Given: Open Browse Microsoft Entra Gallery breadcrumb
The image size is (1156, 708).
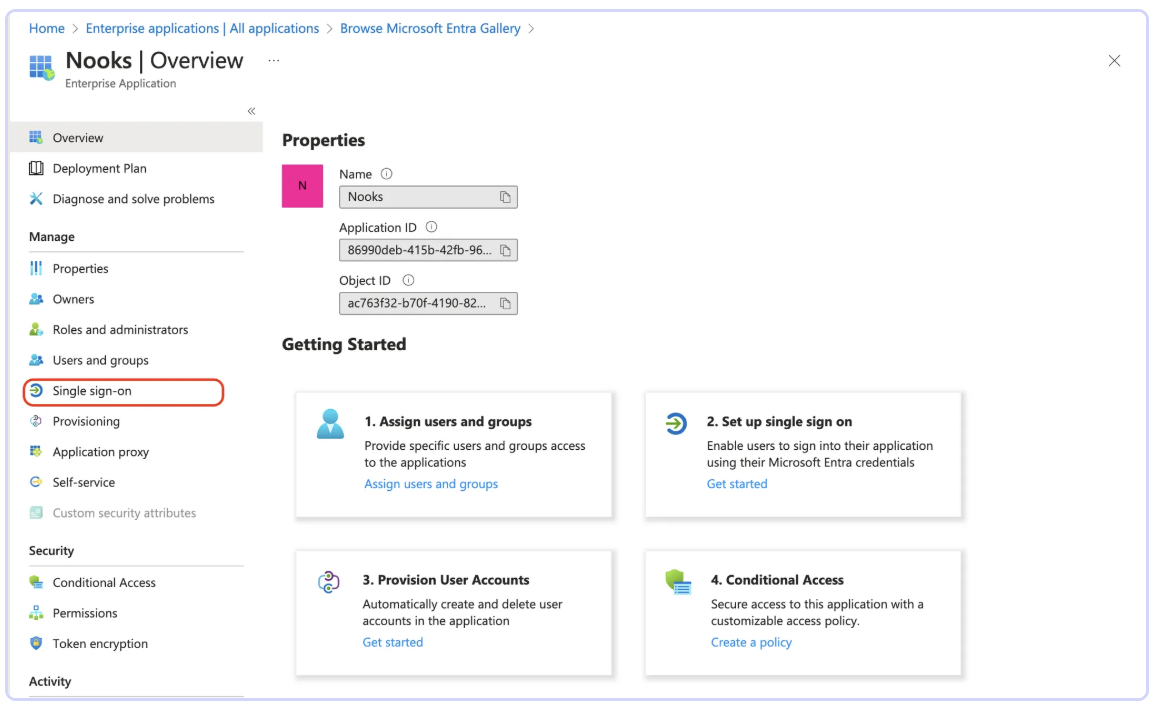Looking at the screenshot, I should (431, 28).
